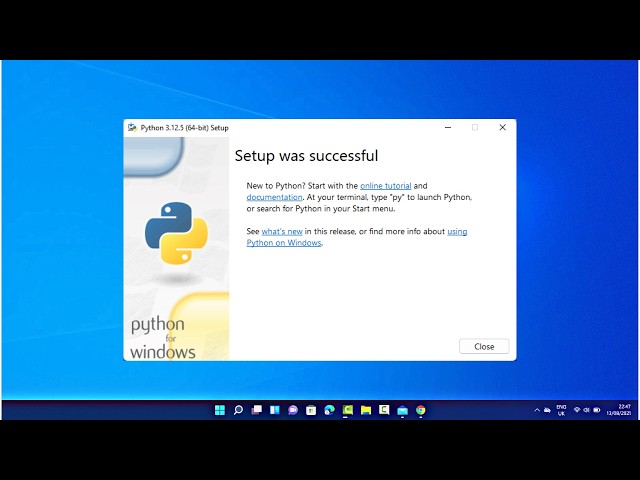Open the green Camtasia app on taskbar
This screenshot has height=480, width=640.
tap(348, 410)
